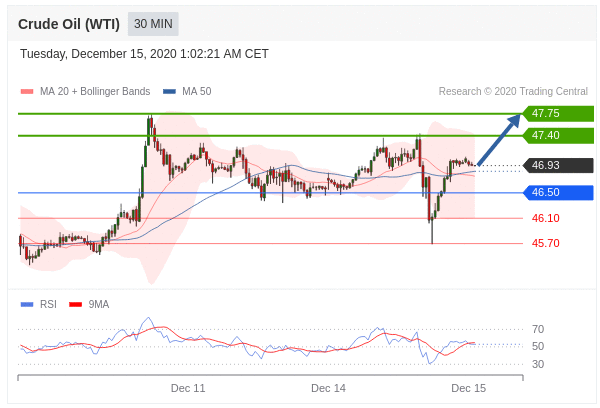Click the 30 MIN timeframe button
The width and height of the screenshot is (600, 408).
click(x=153, y=24)
